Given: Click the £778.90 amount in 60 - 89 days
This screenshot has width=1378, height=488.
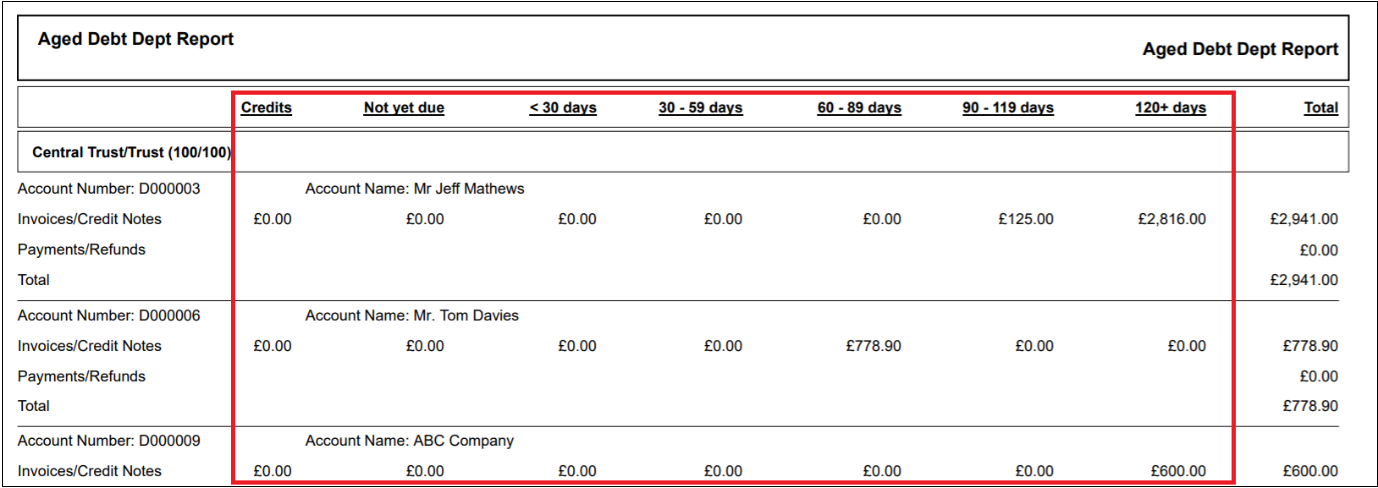Looking at the screenshot, I should (873, 346).
